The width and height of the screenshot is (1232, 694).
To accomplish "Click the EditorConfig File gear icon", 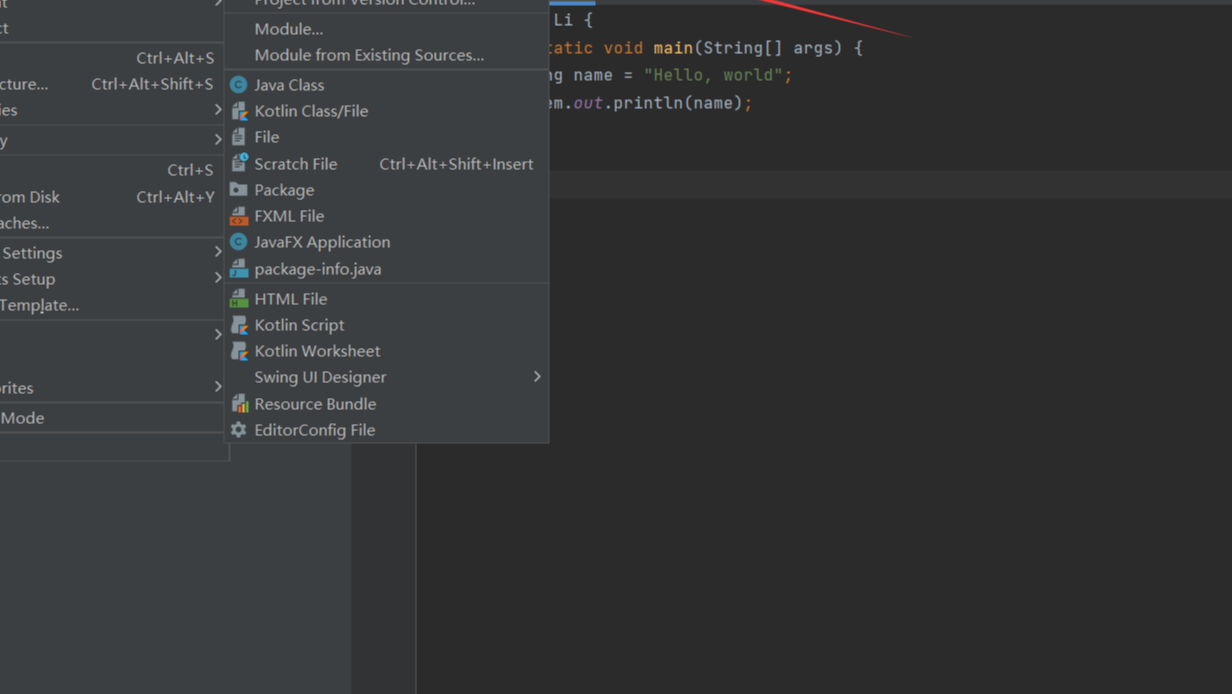I will (239, 430).
